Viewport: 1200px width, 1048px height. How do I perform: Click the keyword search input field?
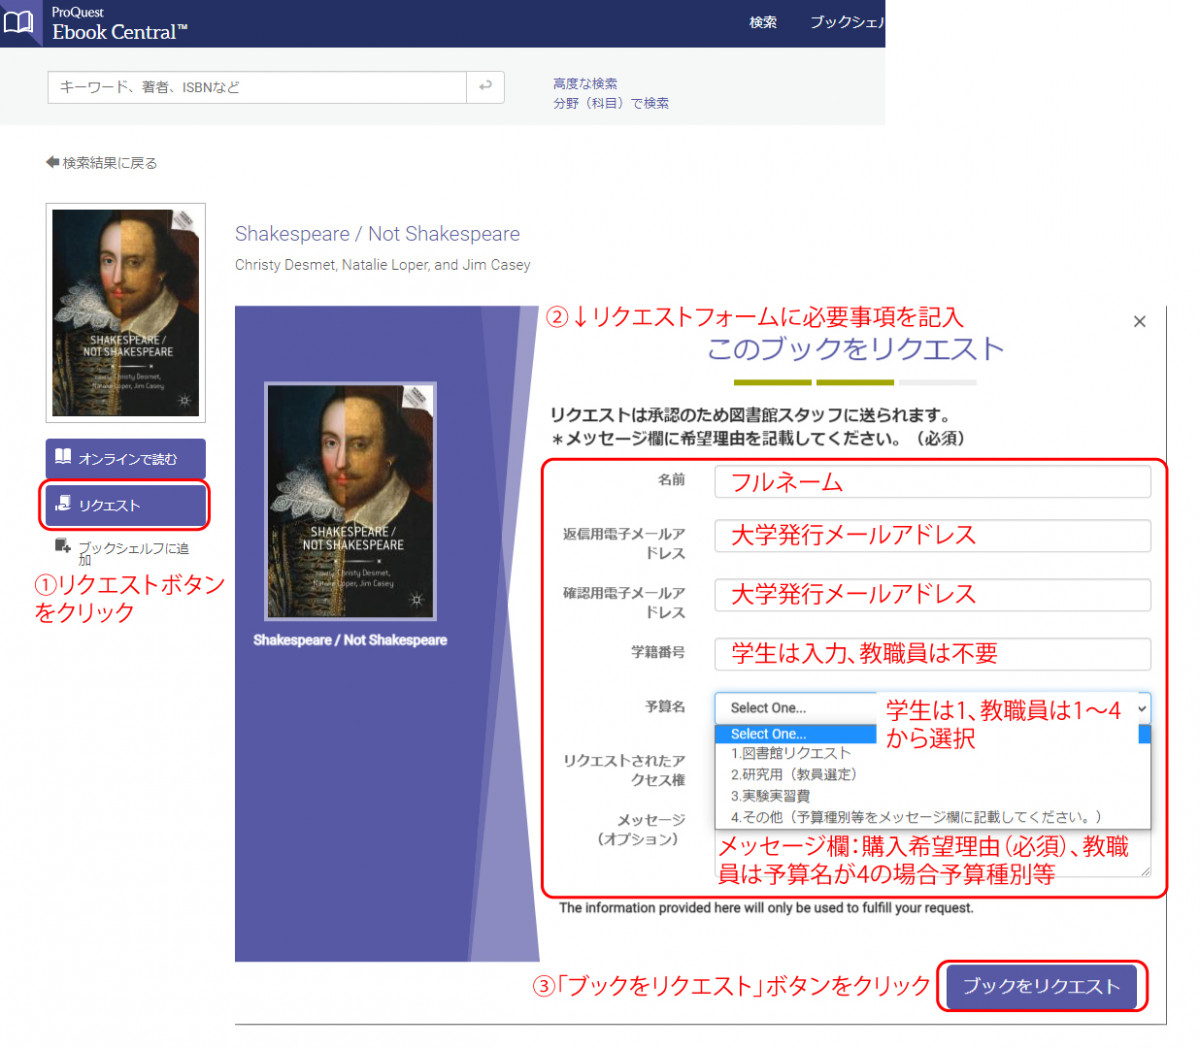coord(257,87)
